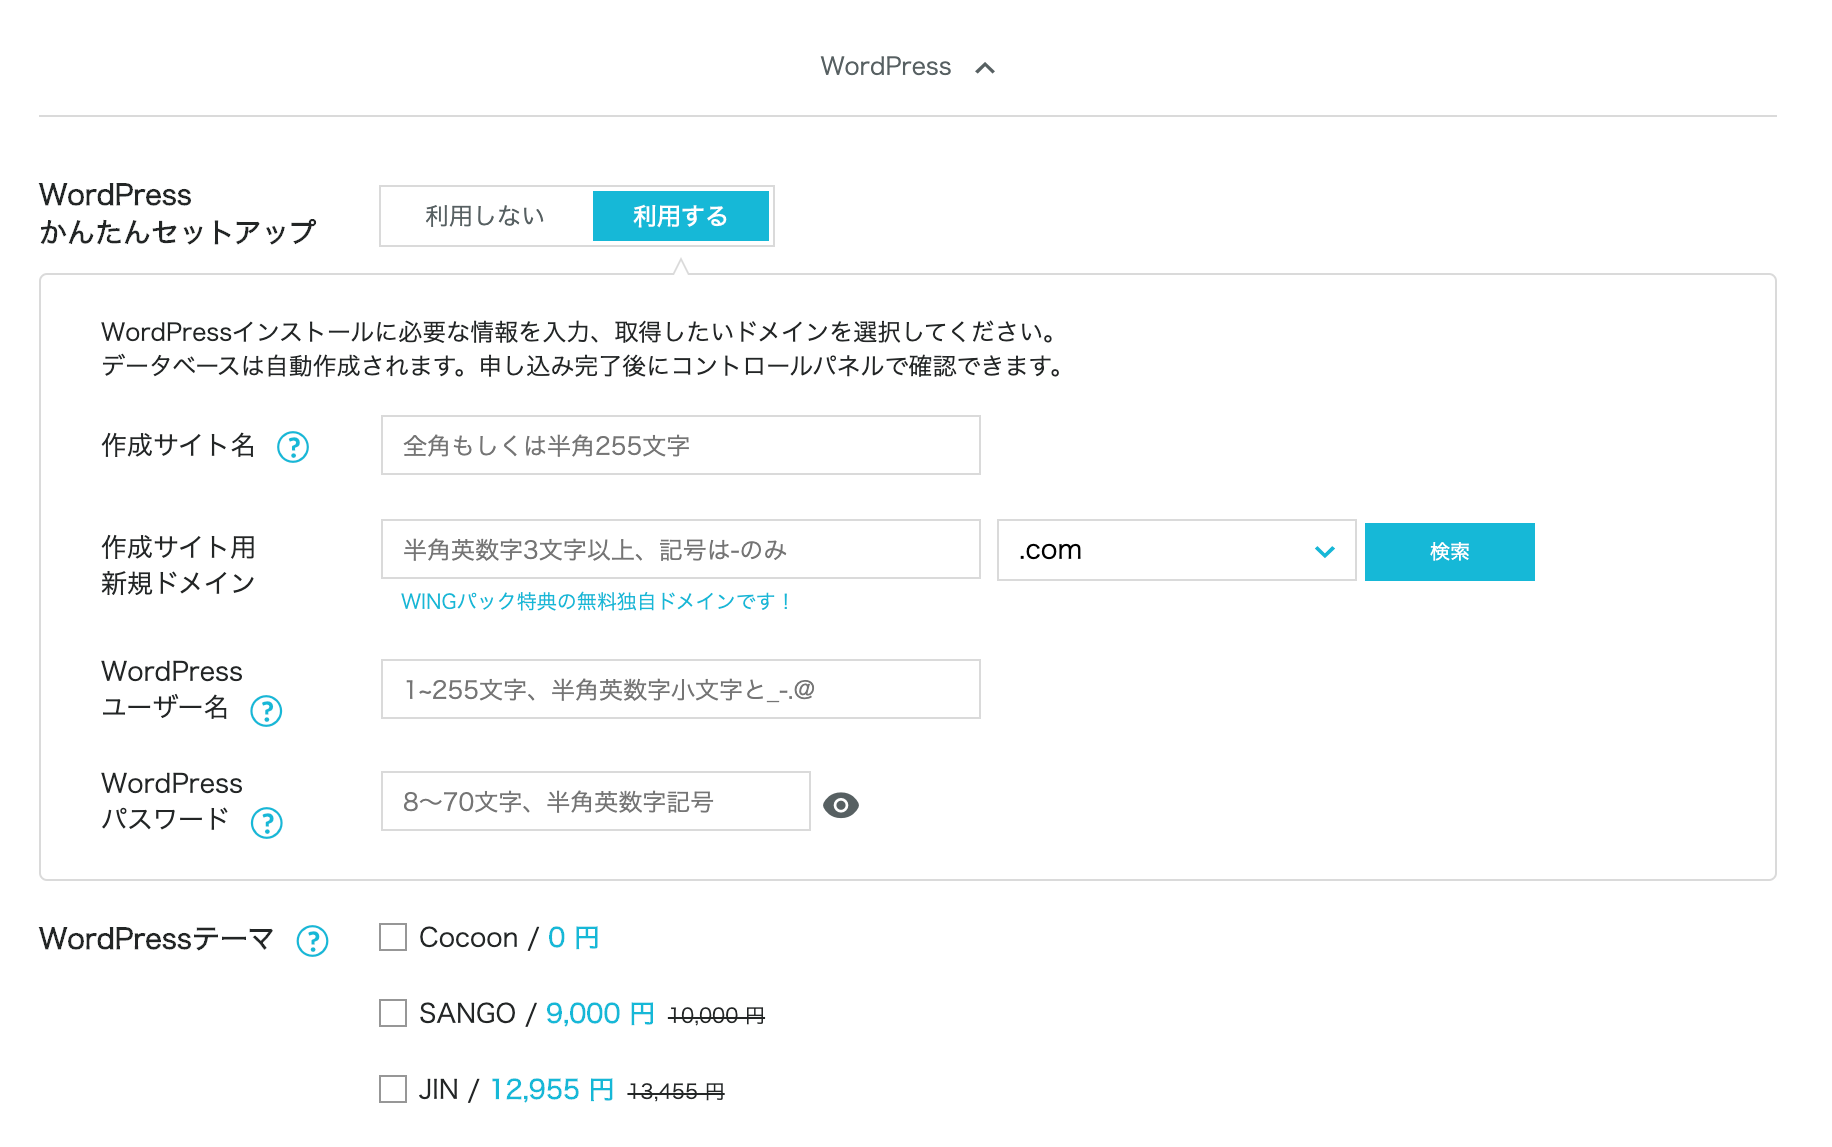The height and width of the screenshot is (1147, 1832).
Task: Click help icon beside WordPress ユーザー名
Action: 266,711
